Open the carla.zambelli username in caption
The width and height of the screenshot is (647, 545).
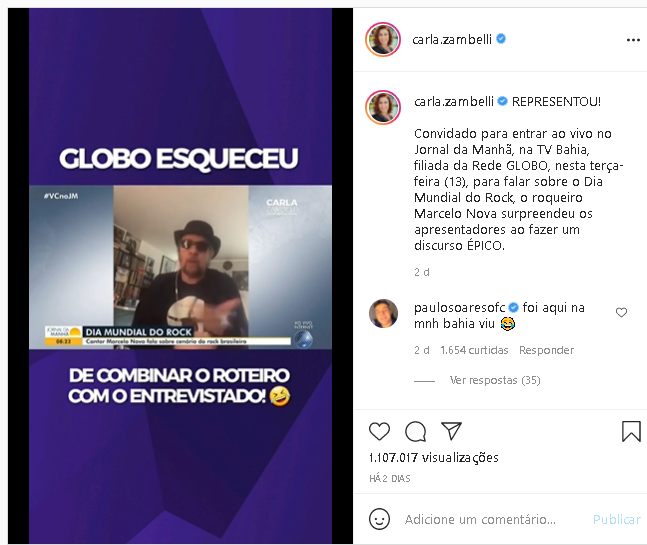[x=453, y=101]
